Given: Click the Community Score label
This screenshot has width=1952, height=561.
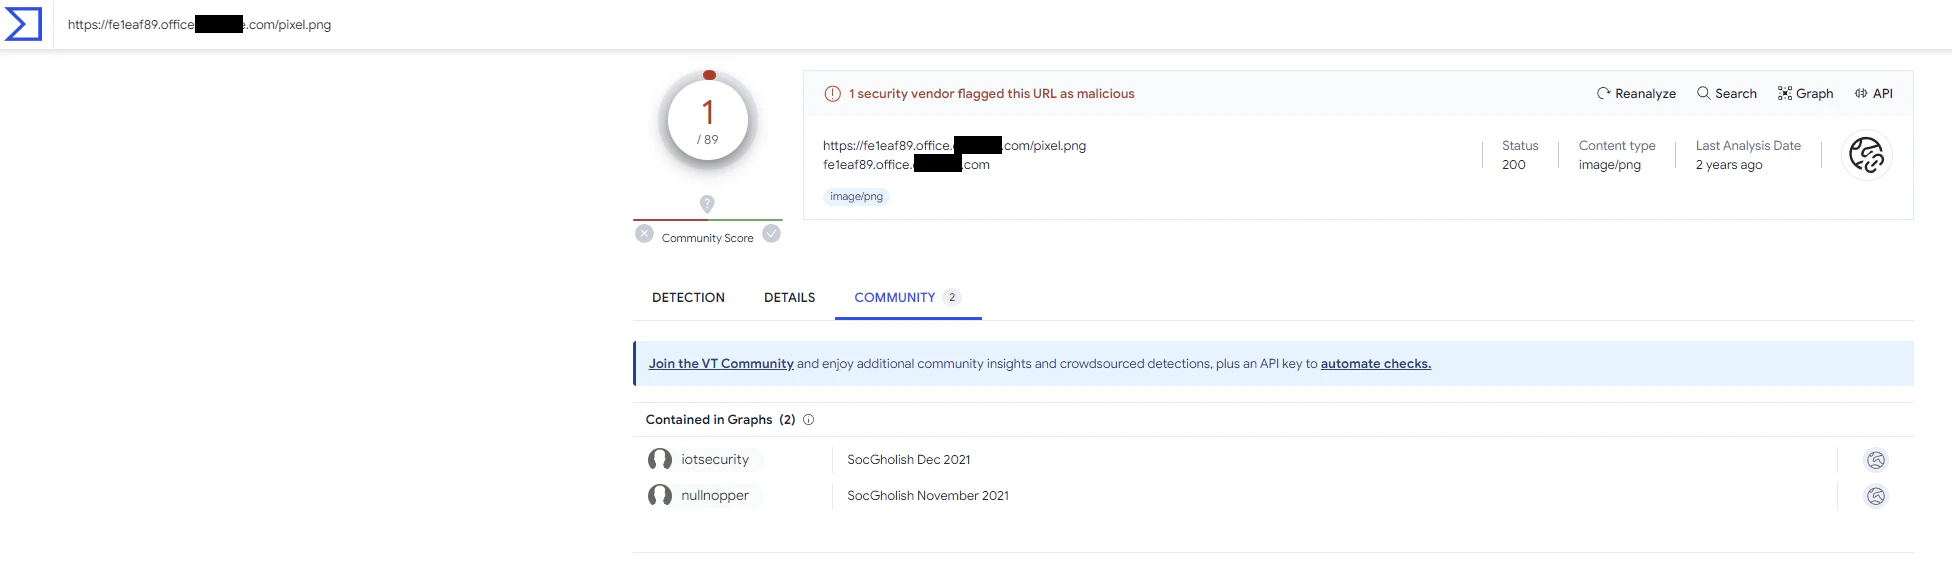Looking at the screenshot, I should pyautogui.click(x=708, y=238).
